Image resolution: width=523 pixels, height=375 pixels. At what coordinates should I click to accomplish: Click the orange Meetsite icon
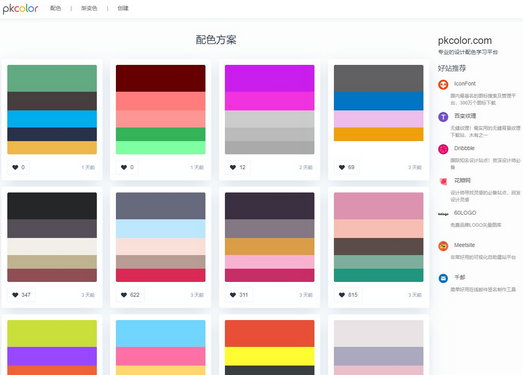(x=443, y=246)
